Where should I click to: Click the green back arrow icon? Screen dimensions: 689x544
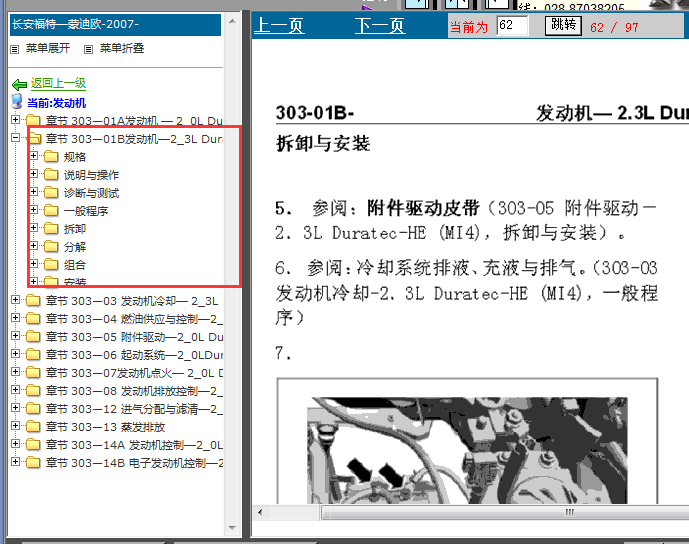tap(19, 84)
